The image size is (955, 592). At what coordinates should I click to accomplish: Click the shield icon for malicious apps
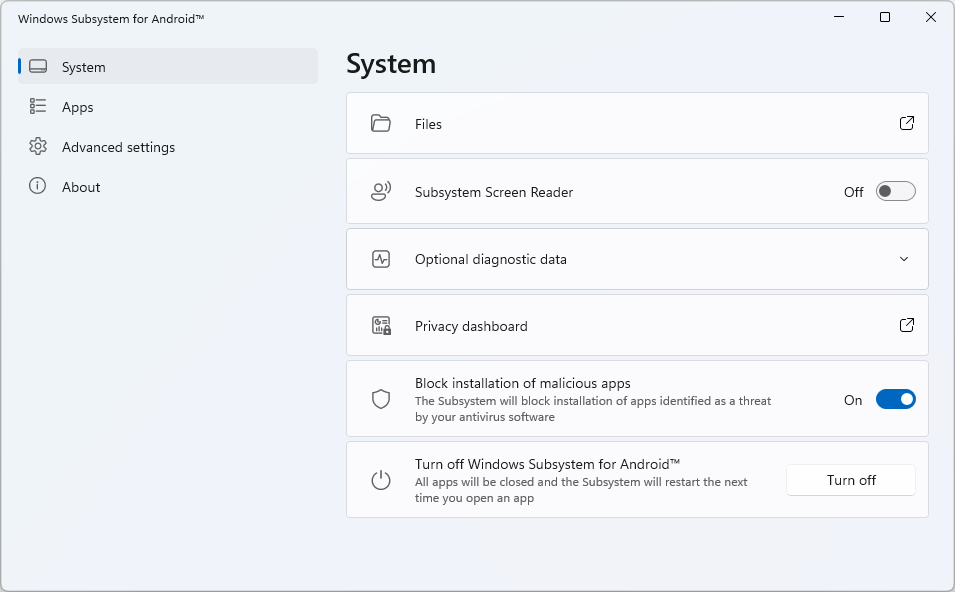(x=380, y=399)
